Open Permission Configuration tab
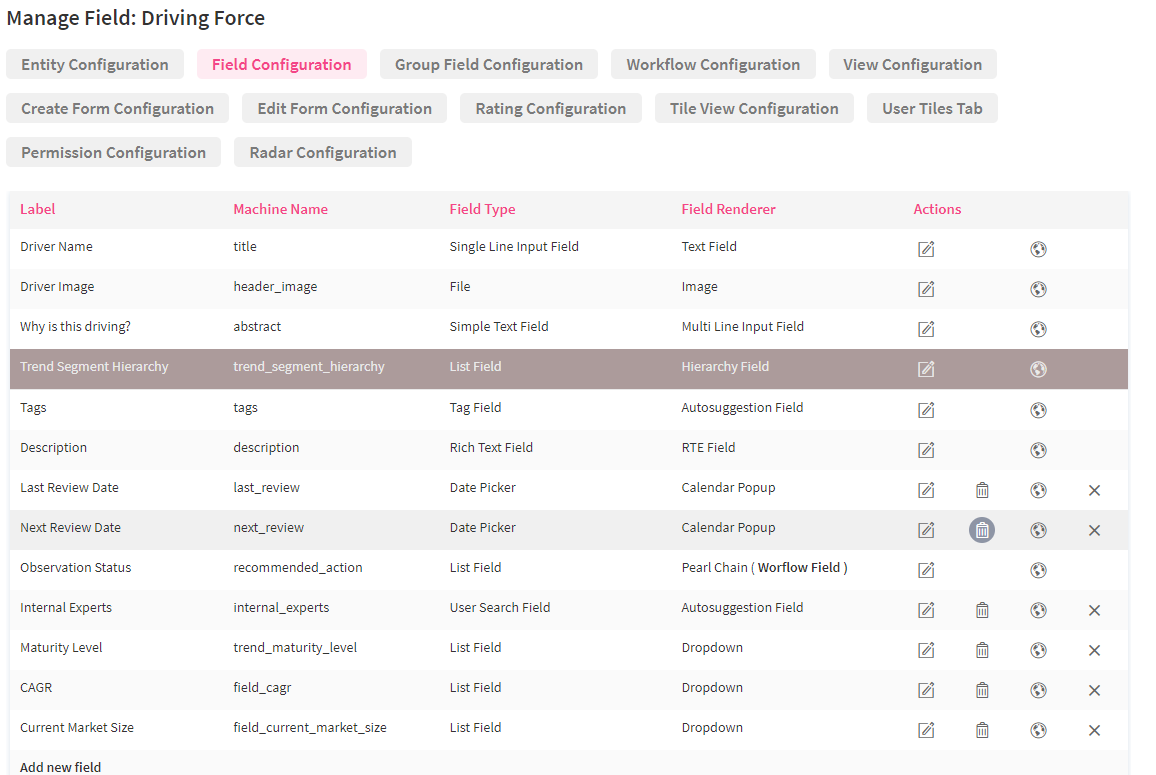This screenshot has width=1156, height=775. [114, 153]
